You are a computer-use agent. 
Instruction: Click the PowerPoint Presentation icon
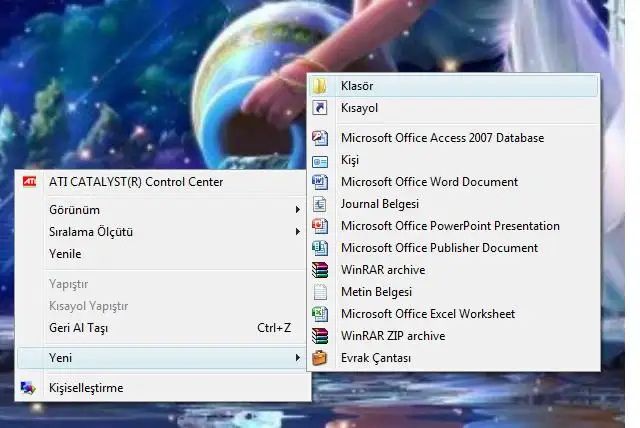(320, 226)
